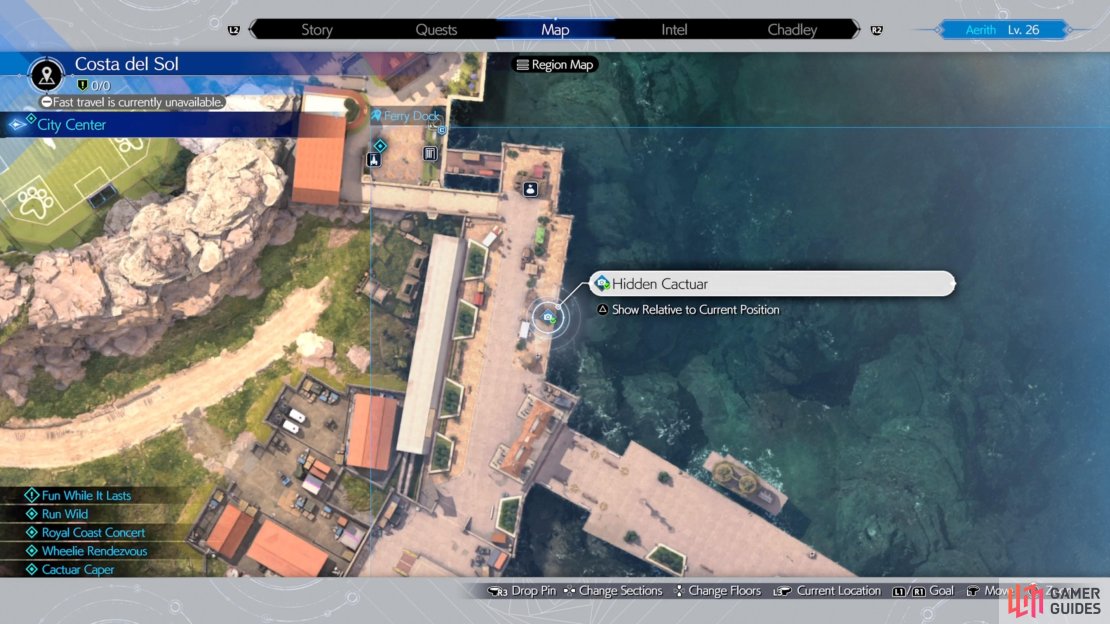The image size is (1110, 624).
Task: Select the Wheelie Rendezvous quest
Action: 94,551
